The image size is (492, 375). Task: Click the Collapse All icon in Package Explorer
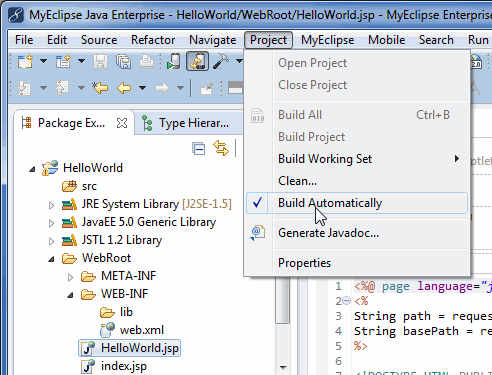199,149
